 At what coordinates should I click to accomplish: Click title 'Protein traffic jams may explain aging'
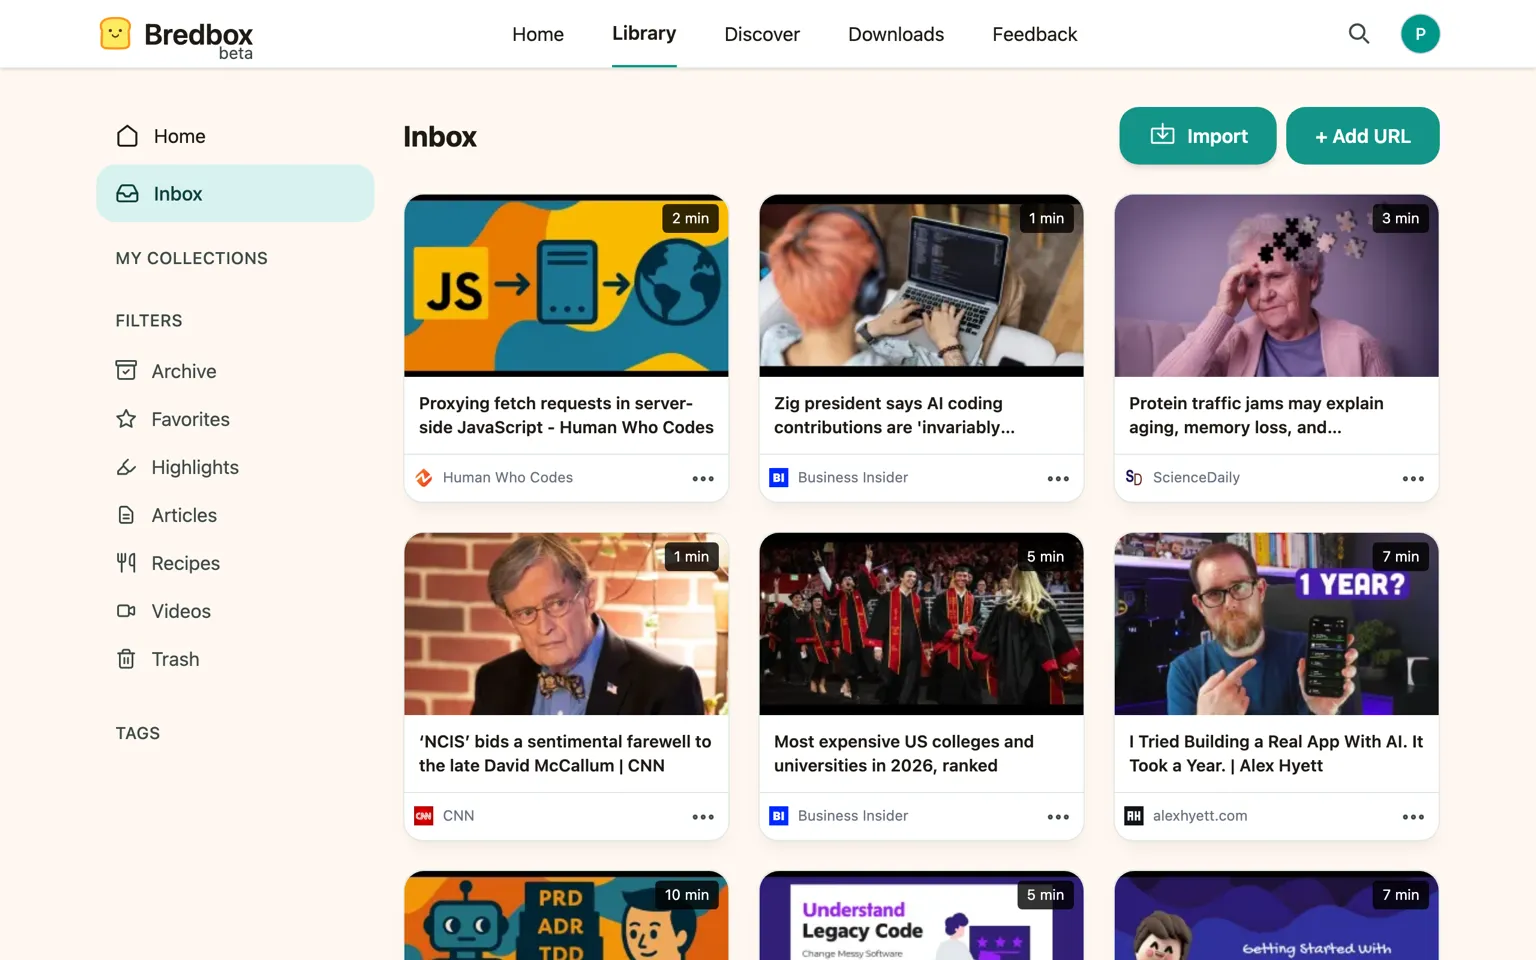tap(1256, 415)
